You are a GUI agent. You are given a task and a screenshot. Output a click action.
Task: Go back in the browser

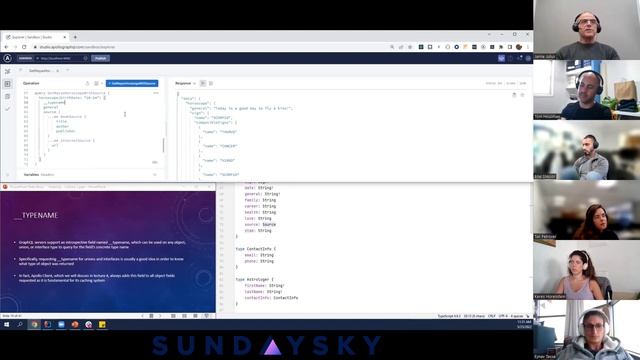tap(6, 47)
